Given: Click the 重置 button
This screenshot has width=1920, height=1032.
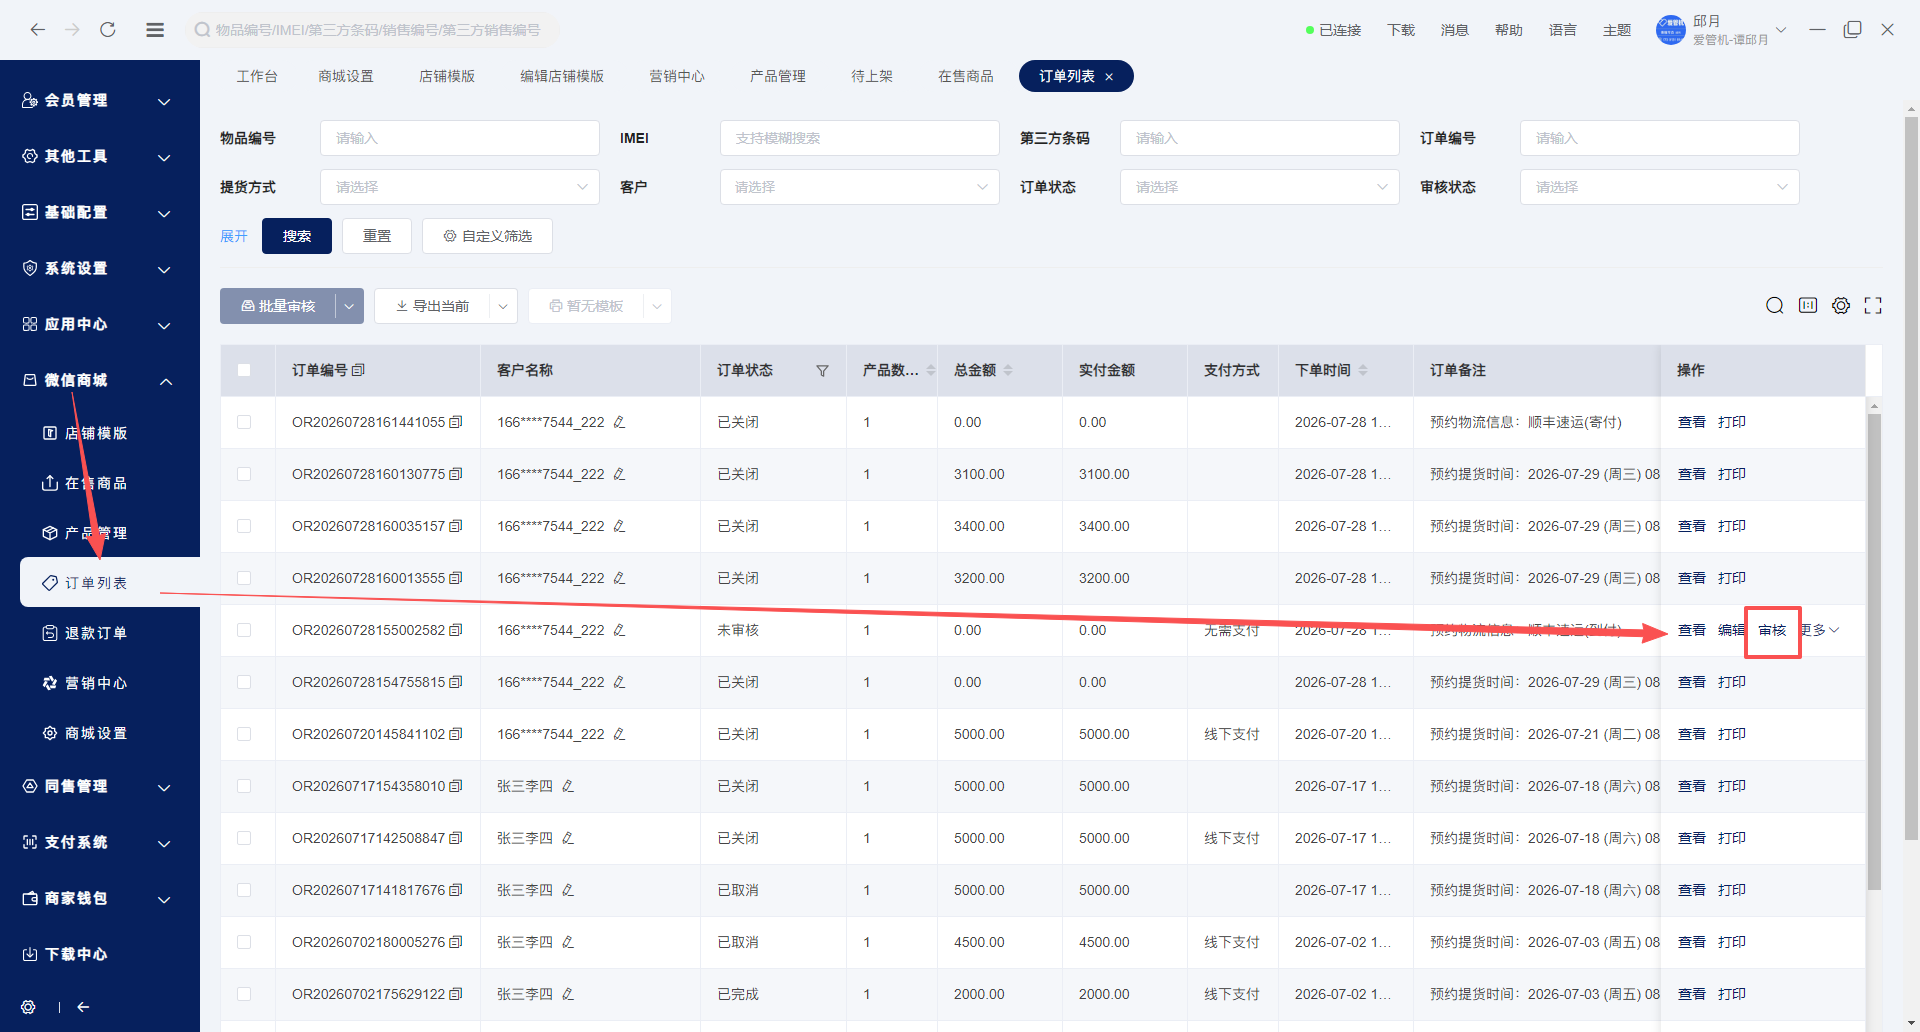Looking at the screenshot, I should pyautogui.click(x=377, y=236).
